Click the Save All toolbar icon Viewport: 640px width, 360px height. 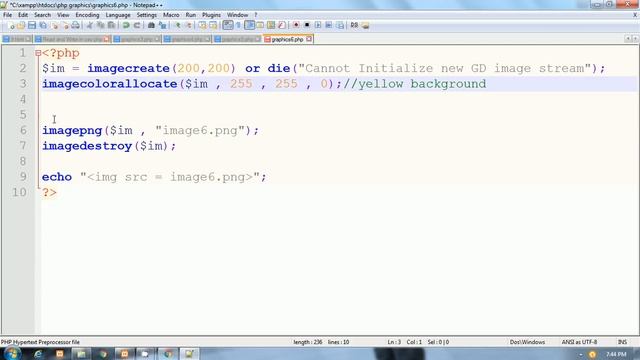click(43, 25)
